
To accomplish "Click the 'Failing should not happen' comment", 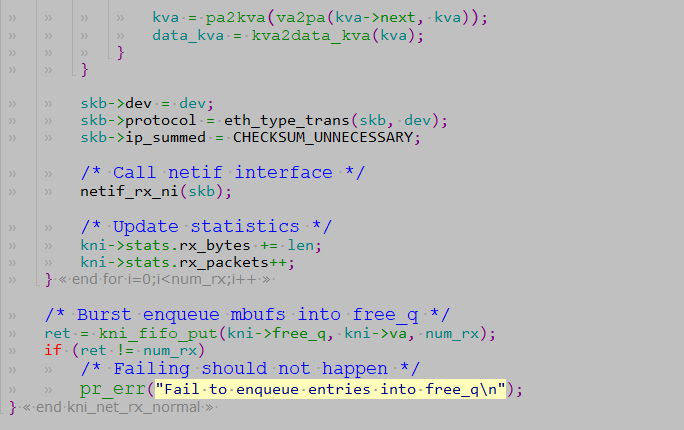I will [250, 369].
